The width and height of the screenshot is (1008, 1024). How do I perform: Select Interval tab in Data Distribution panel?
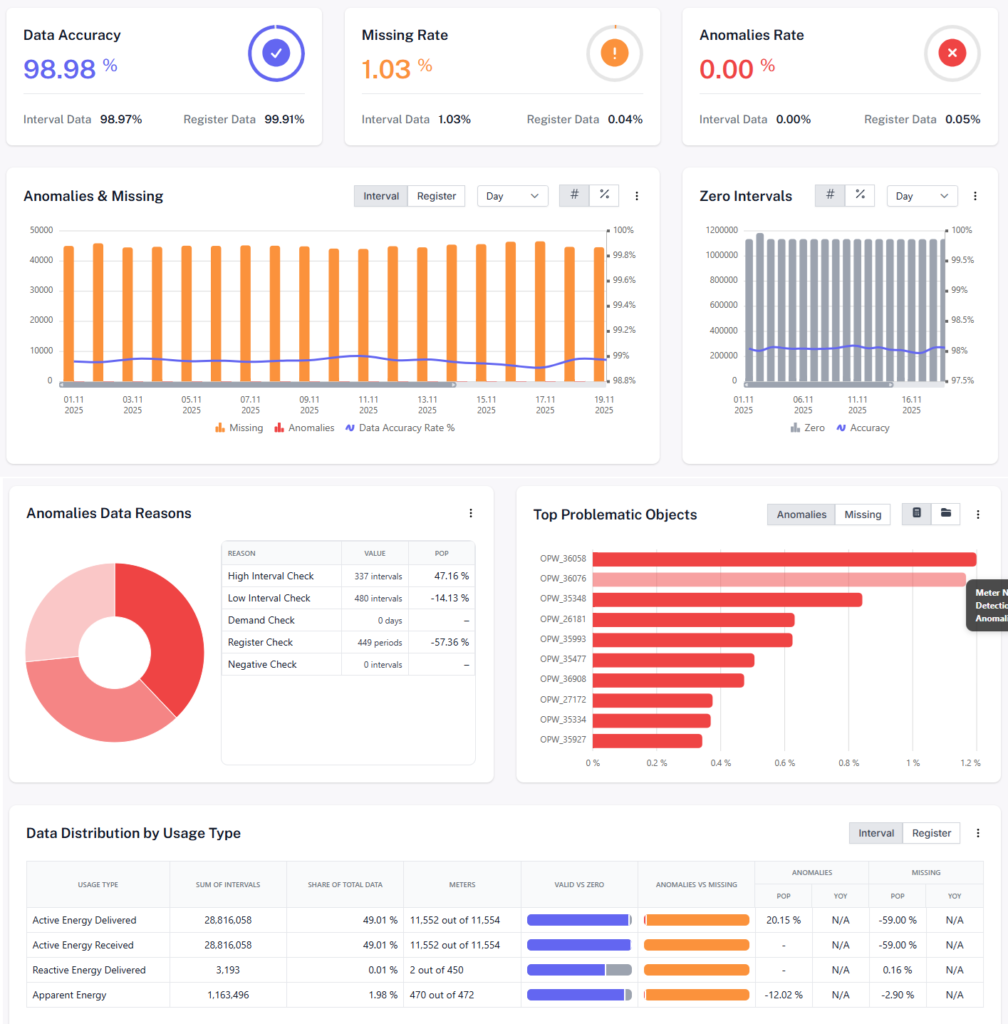point(876,833)
